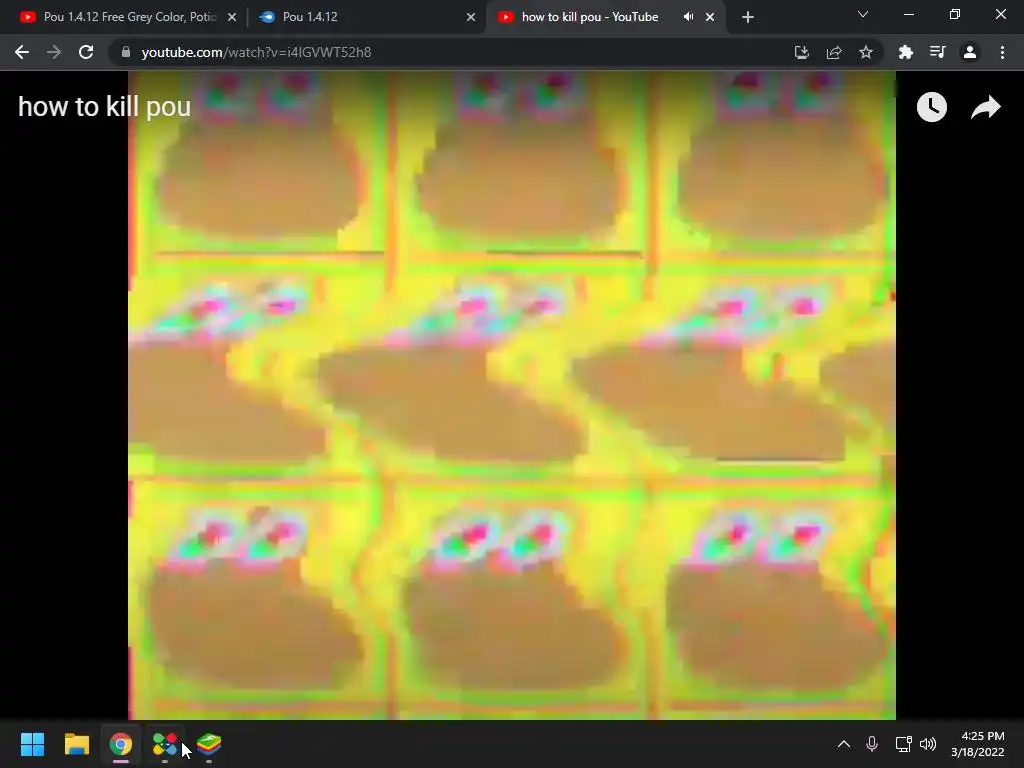Open the BlueStacks X taskbar icon
The height and width of the screenshot is (768, 1024).
point(165,744)
